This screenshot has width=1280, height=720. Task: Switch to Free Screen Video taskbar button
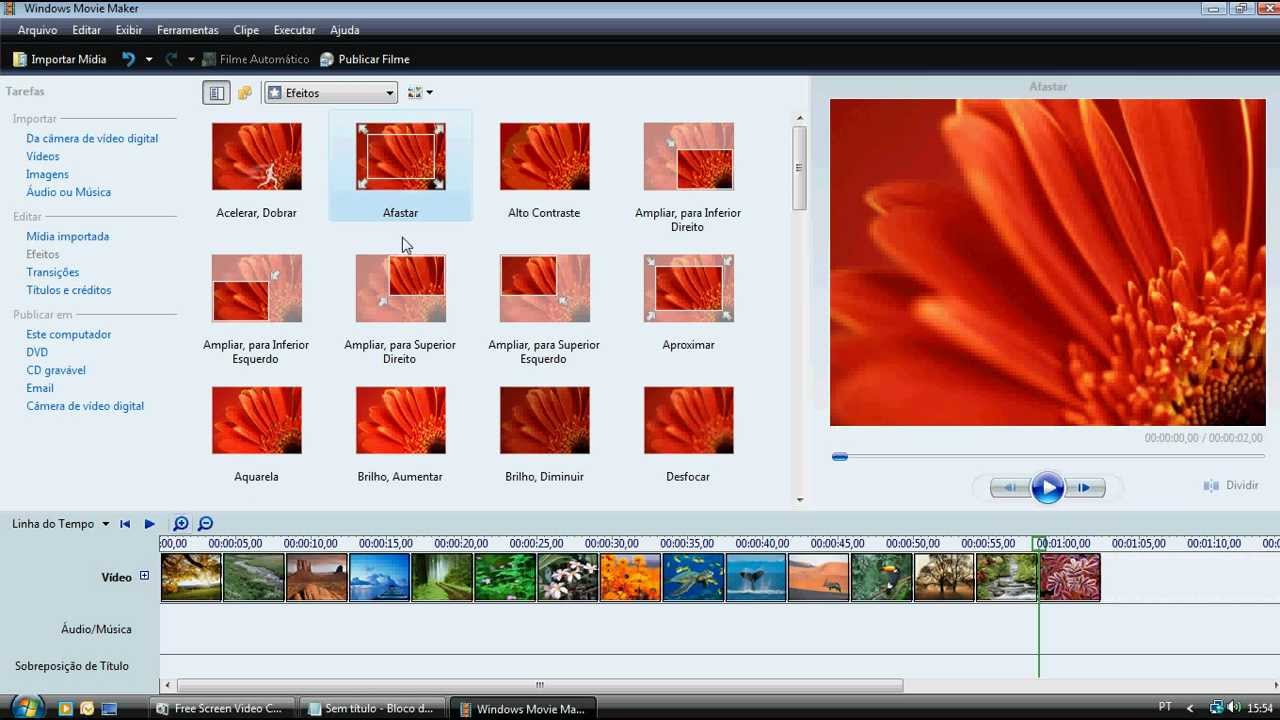click(224, 709)
